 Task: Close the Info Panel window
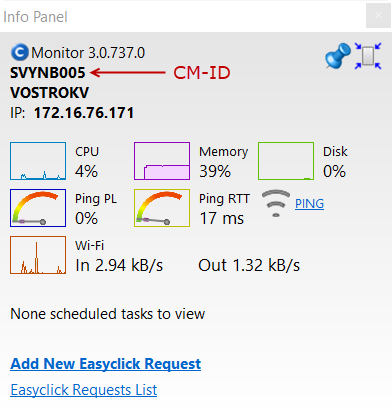[378, 15]
